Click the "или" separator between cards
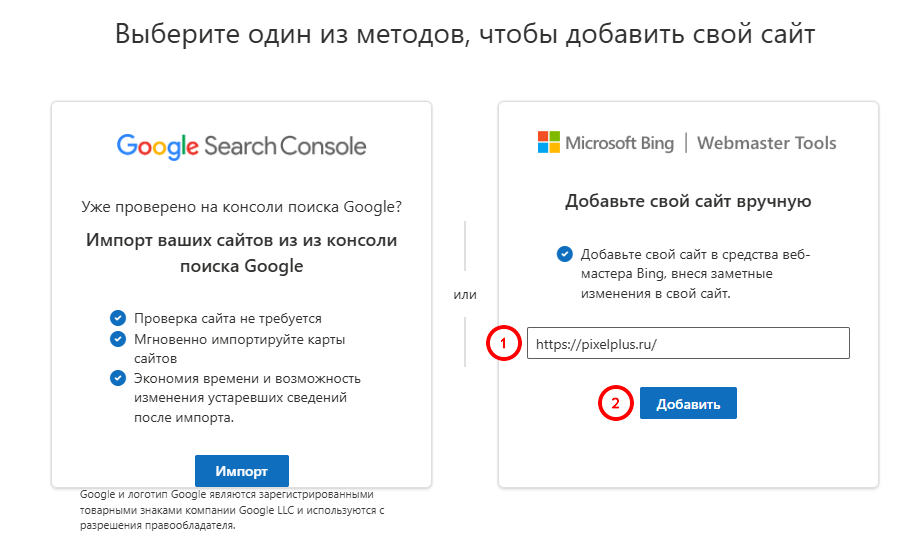This screenshot has height=543, width=923. 465,294
